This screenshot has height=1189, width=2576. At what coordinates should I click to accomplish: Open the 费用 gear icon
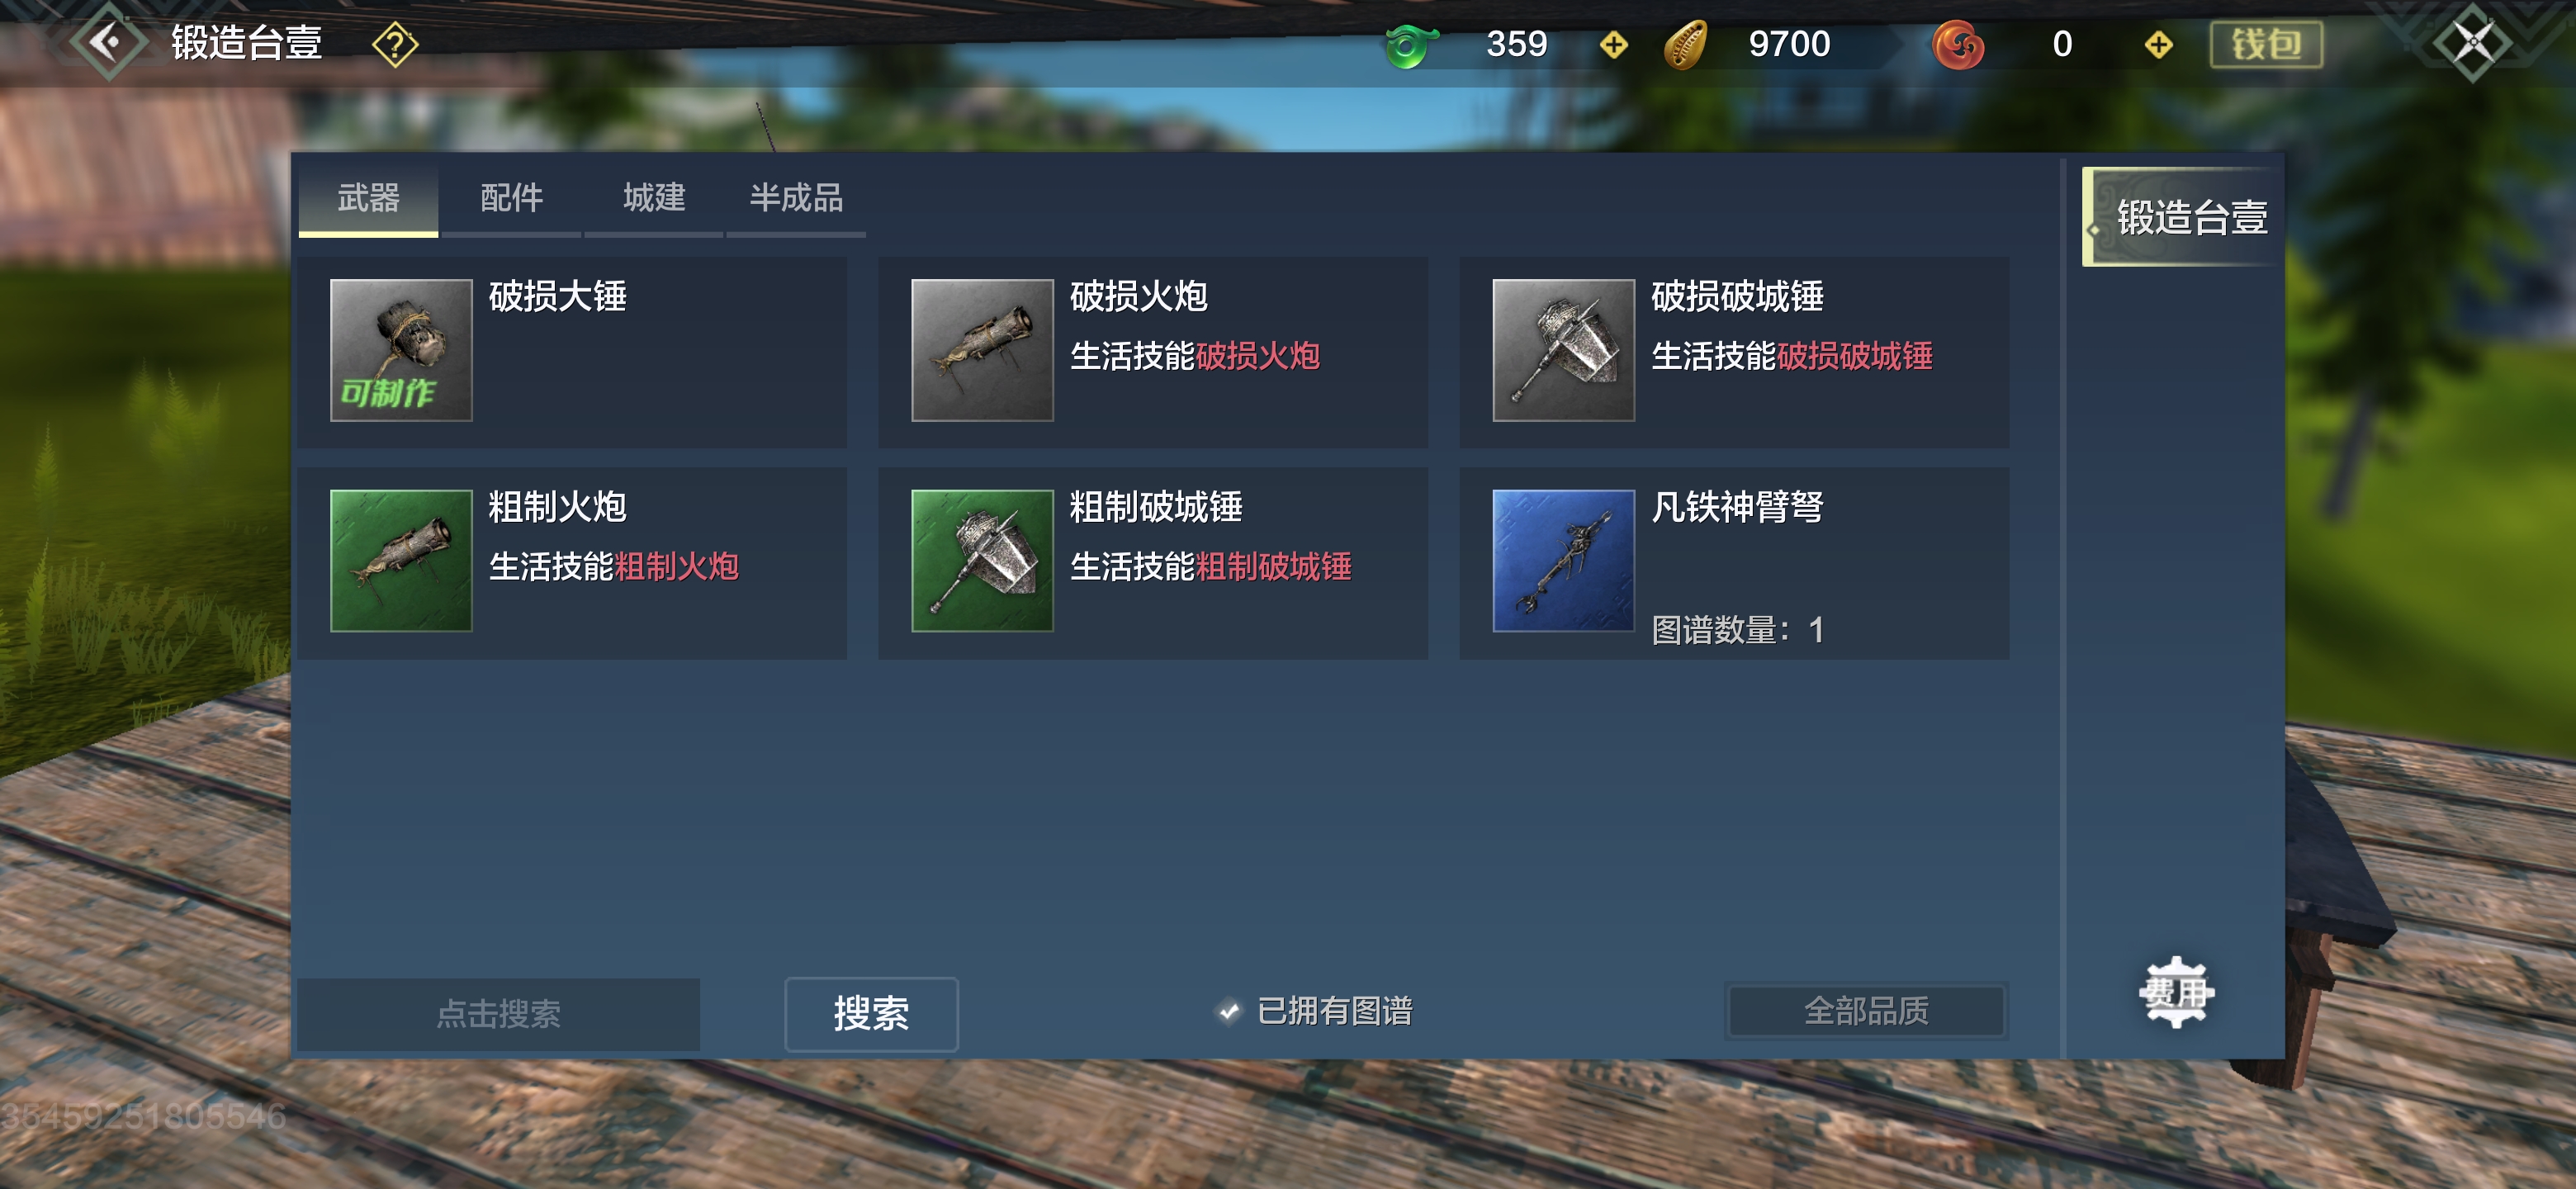pyautogui.click(x=2176, y=992)
